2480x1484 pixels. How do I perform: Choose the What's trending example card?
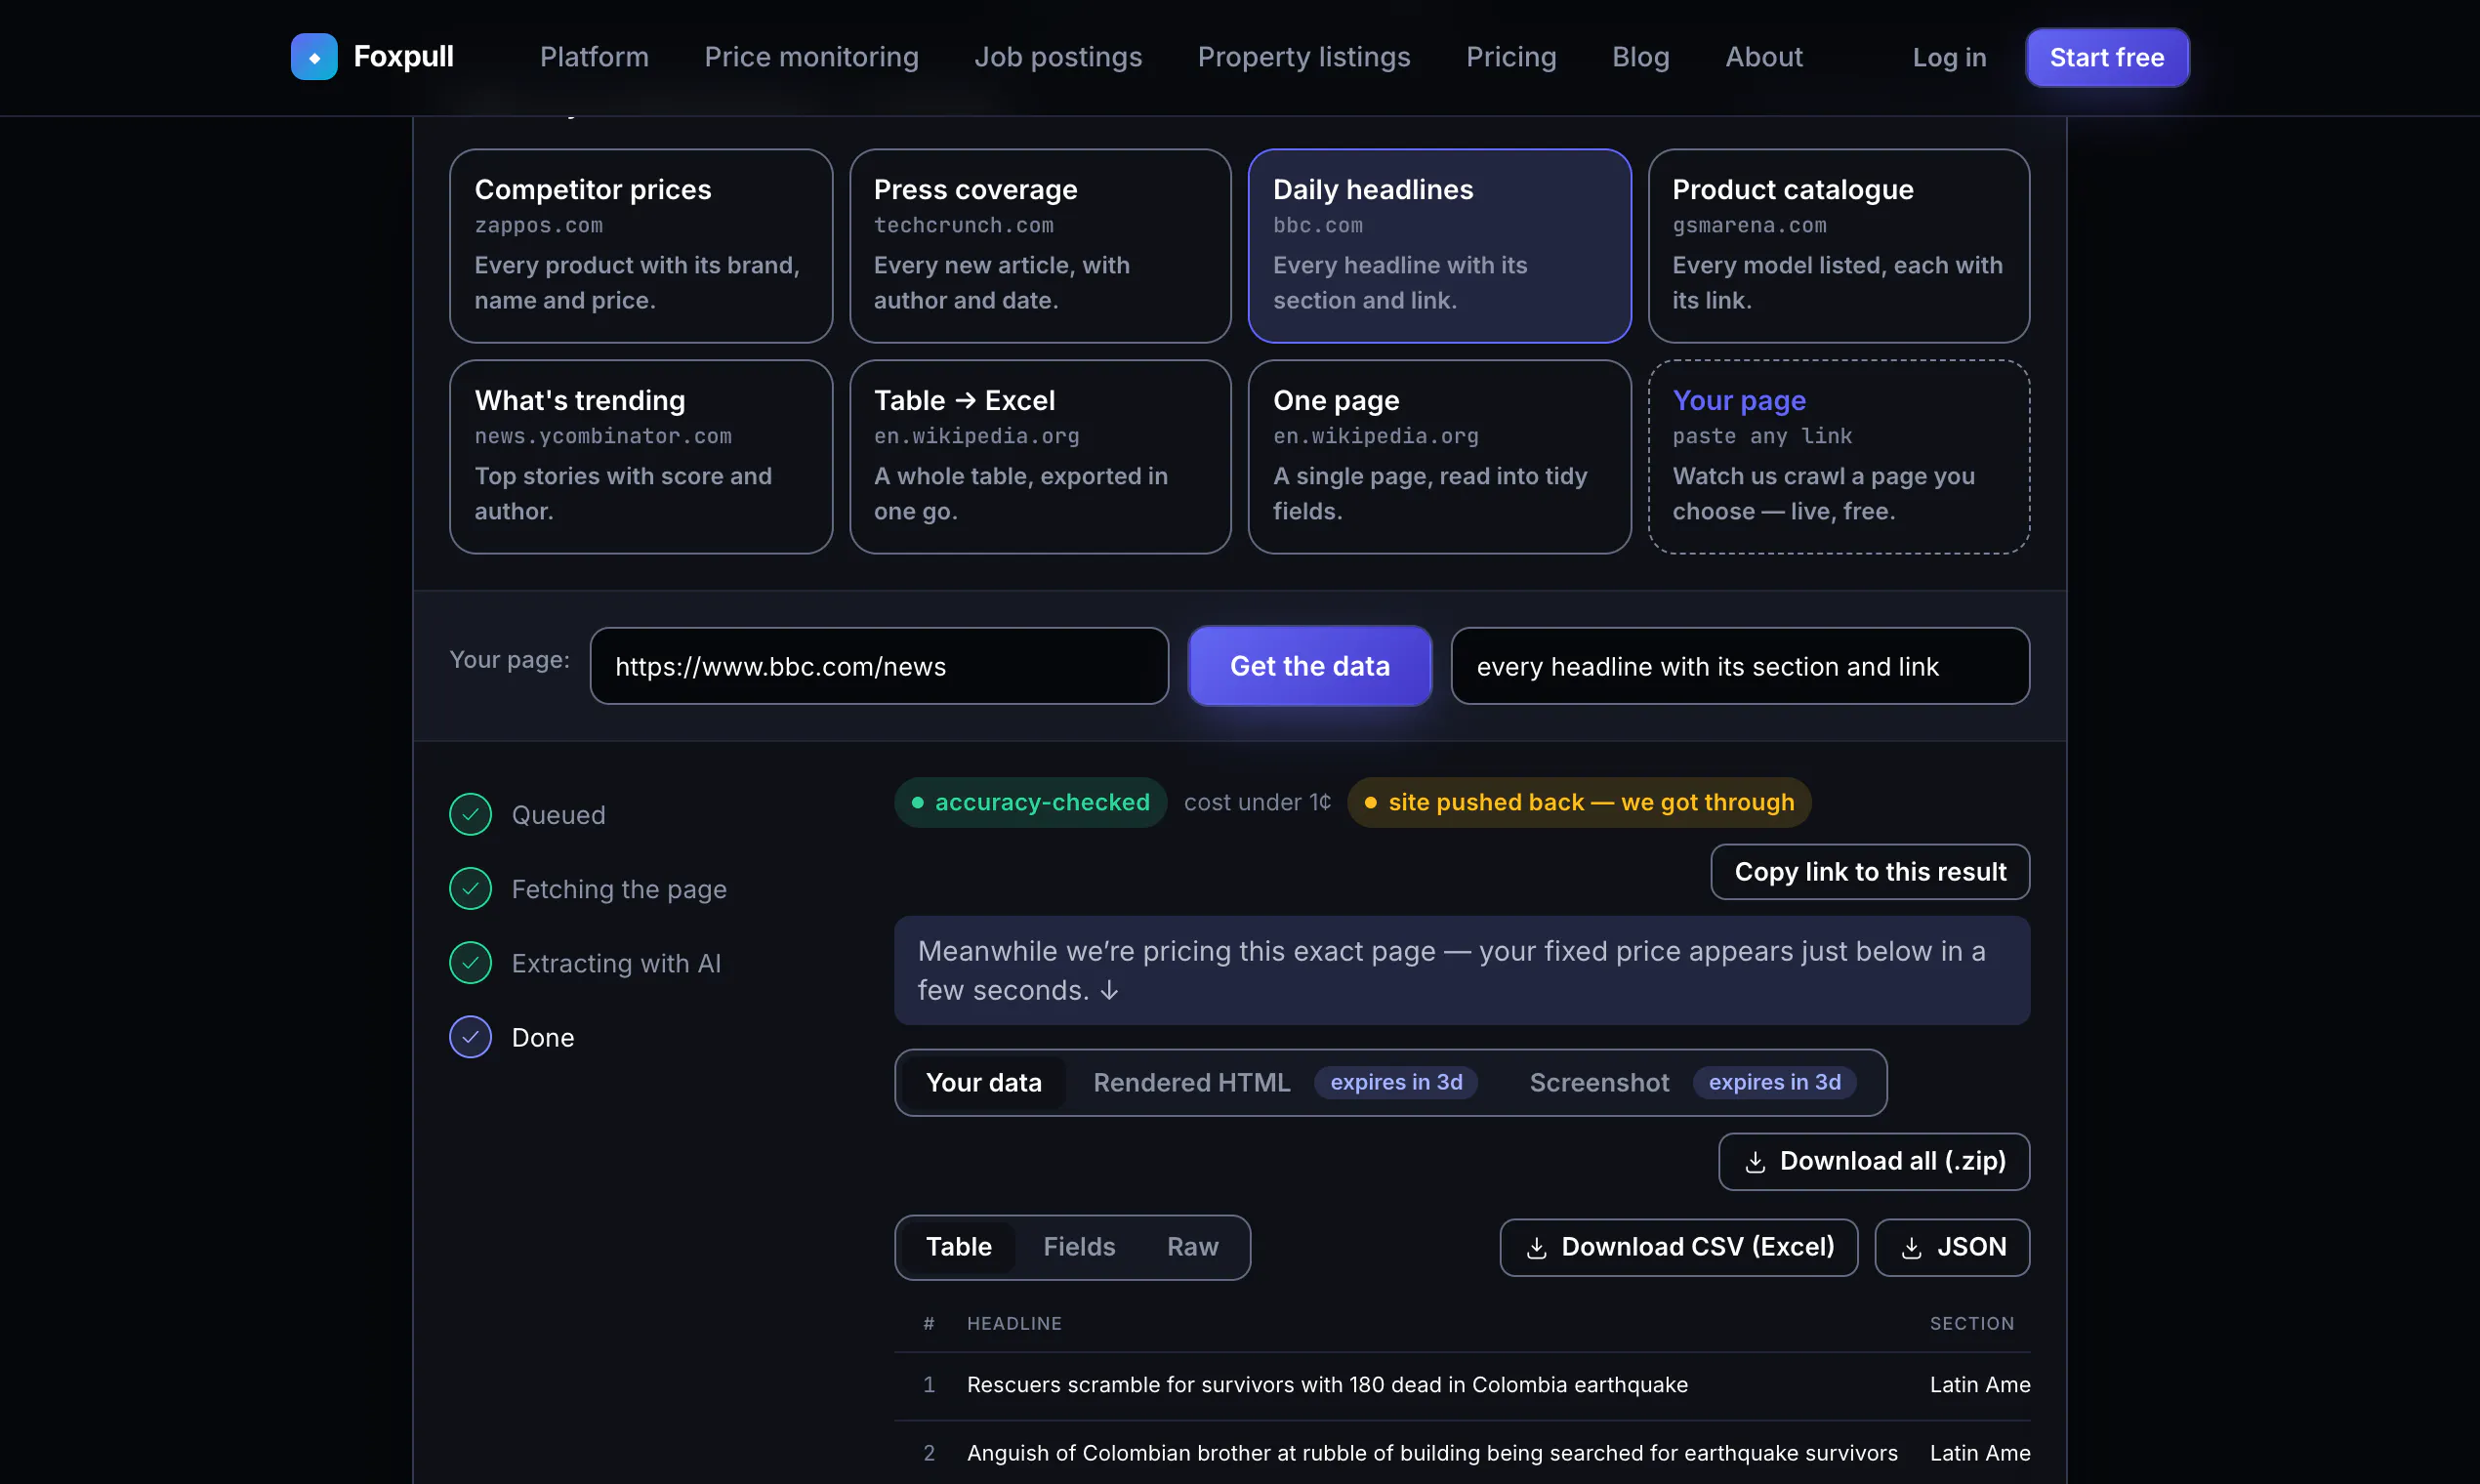coord(641,457)
